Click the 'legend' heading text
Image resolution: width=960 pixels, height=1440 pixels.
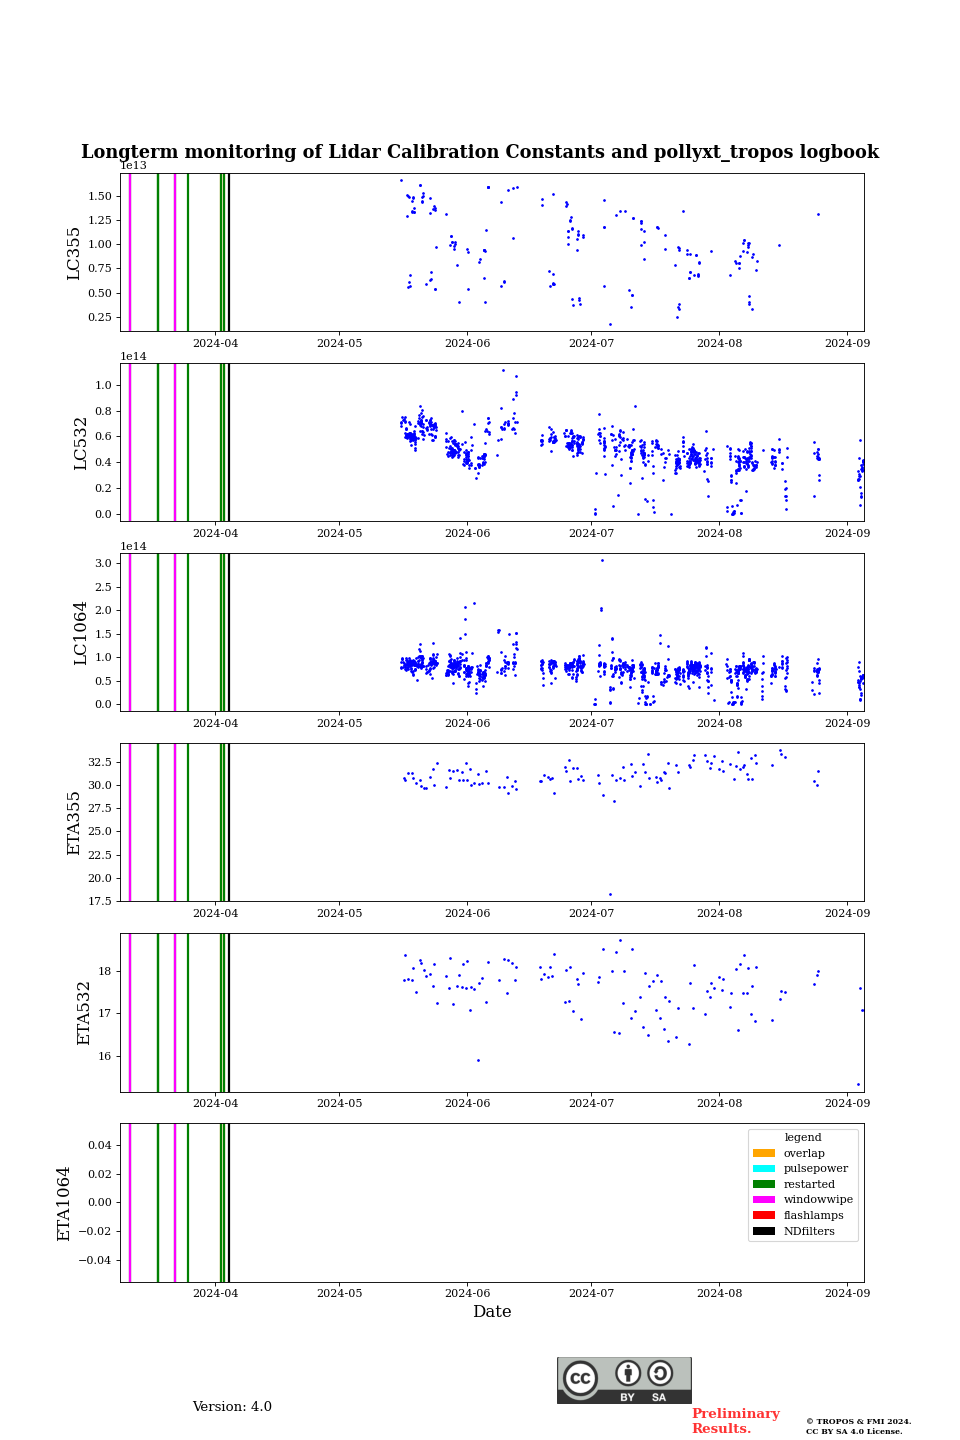point(803,1137)
